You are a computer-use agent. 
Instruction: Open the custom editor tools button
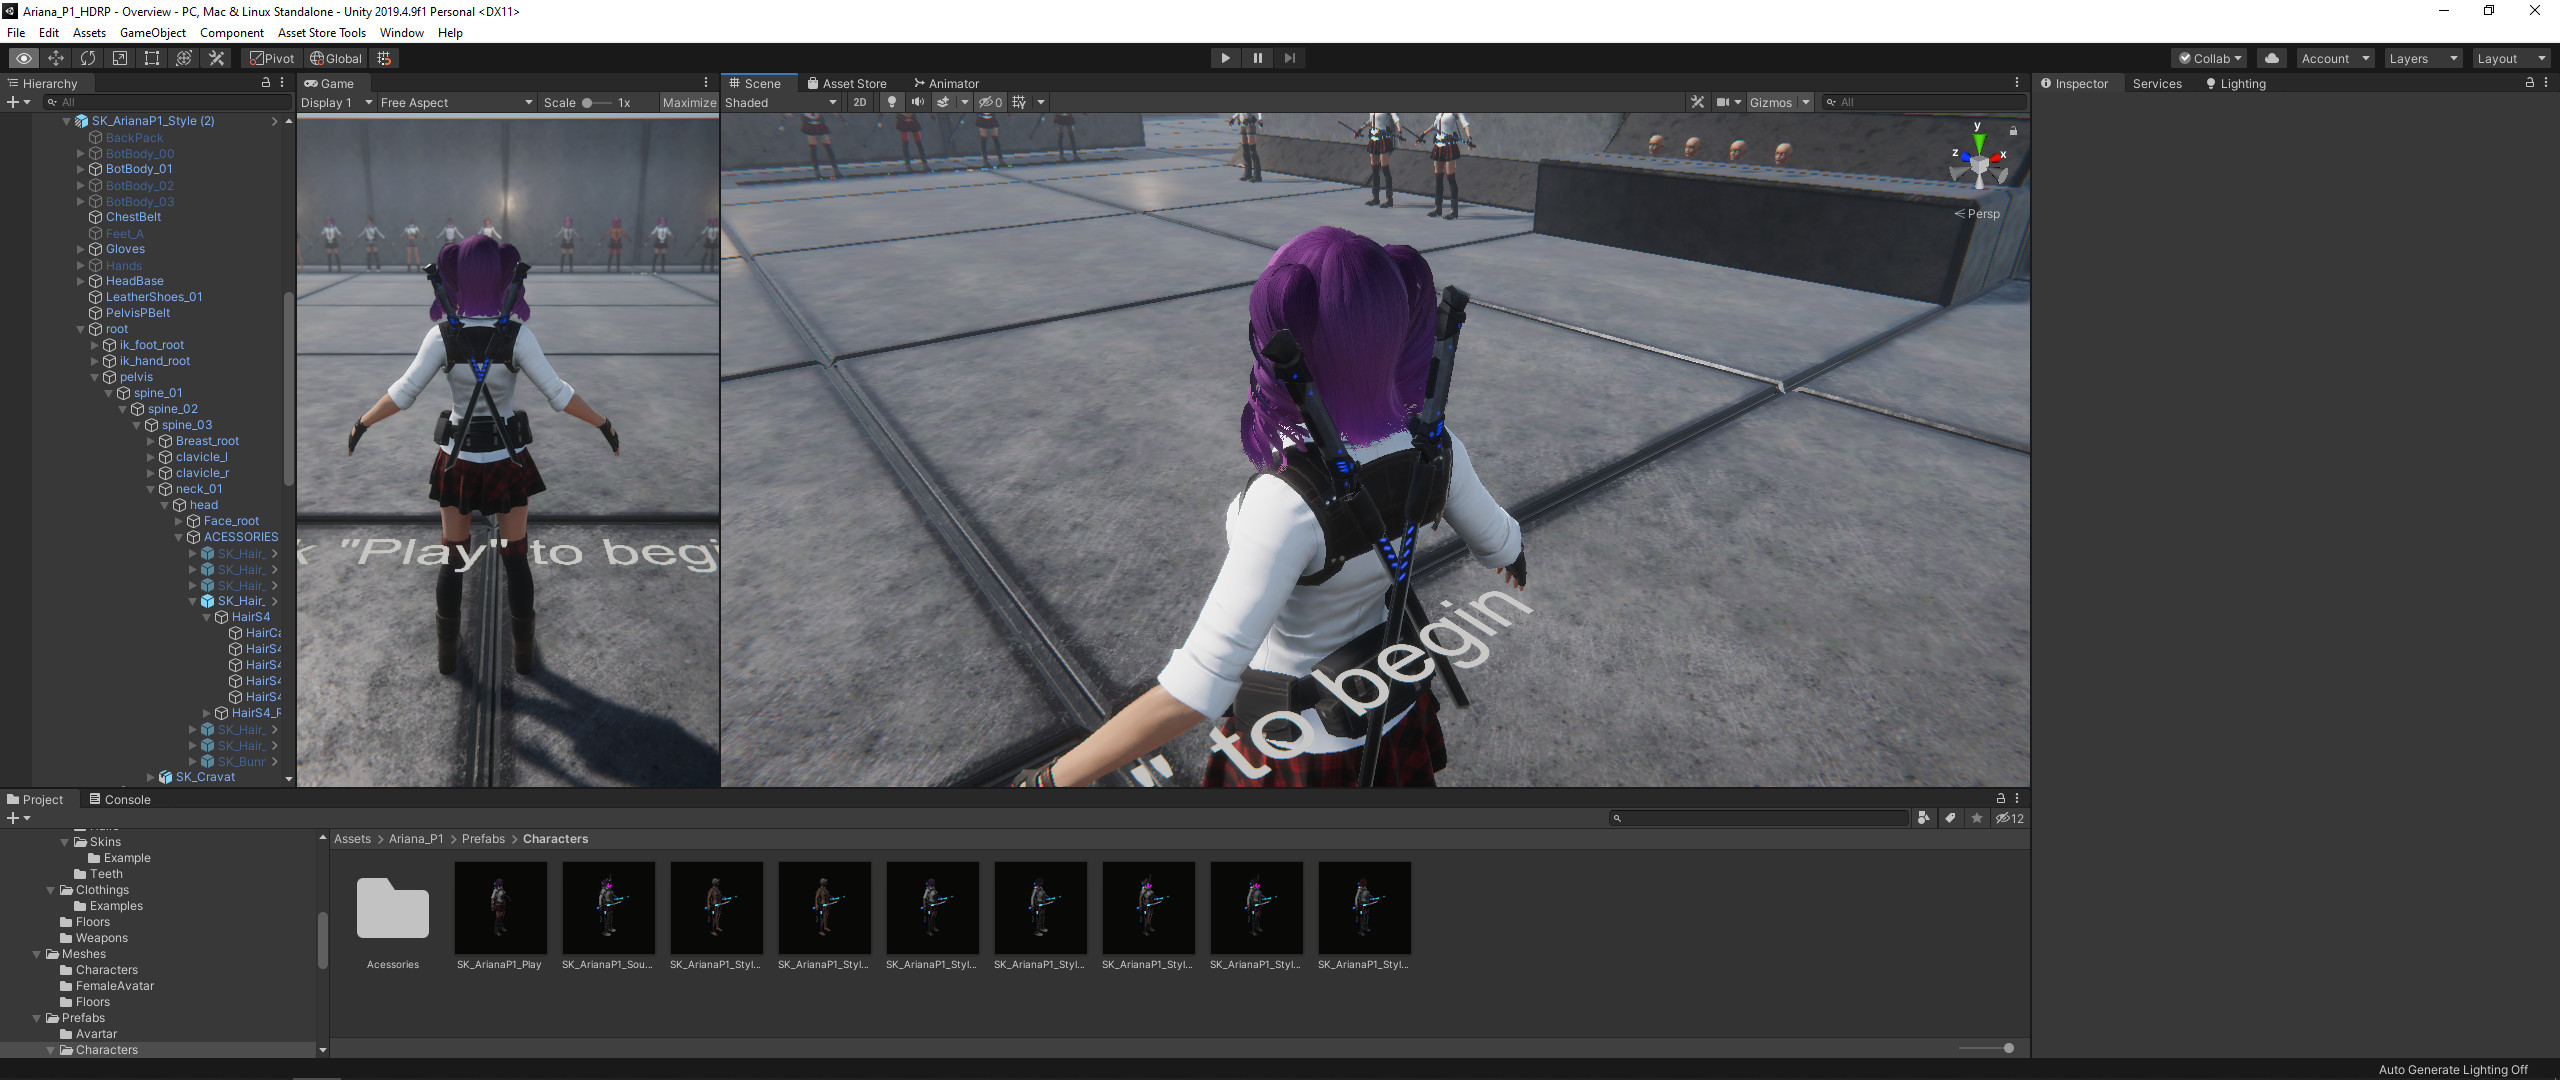(x=216, y=58)
